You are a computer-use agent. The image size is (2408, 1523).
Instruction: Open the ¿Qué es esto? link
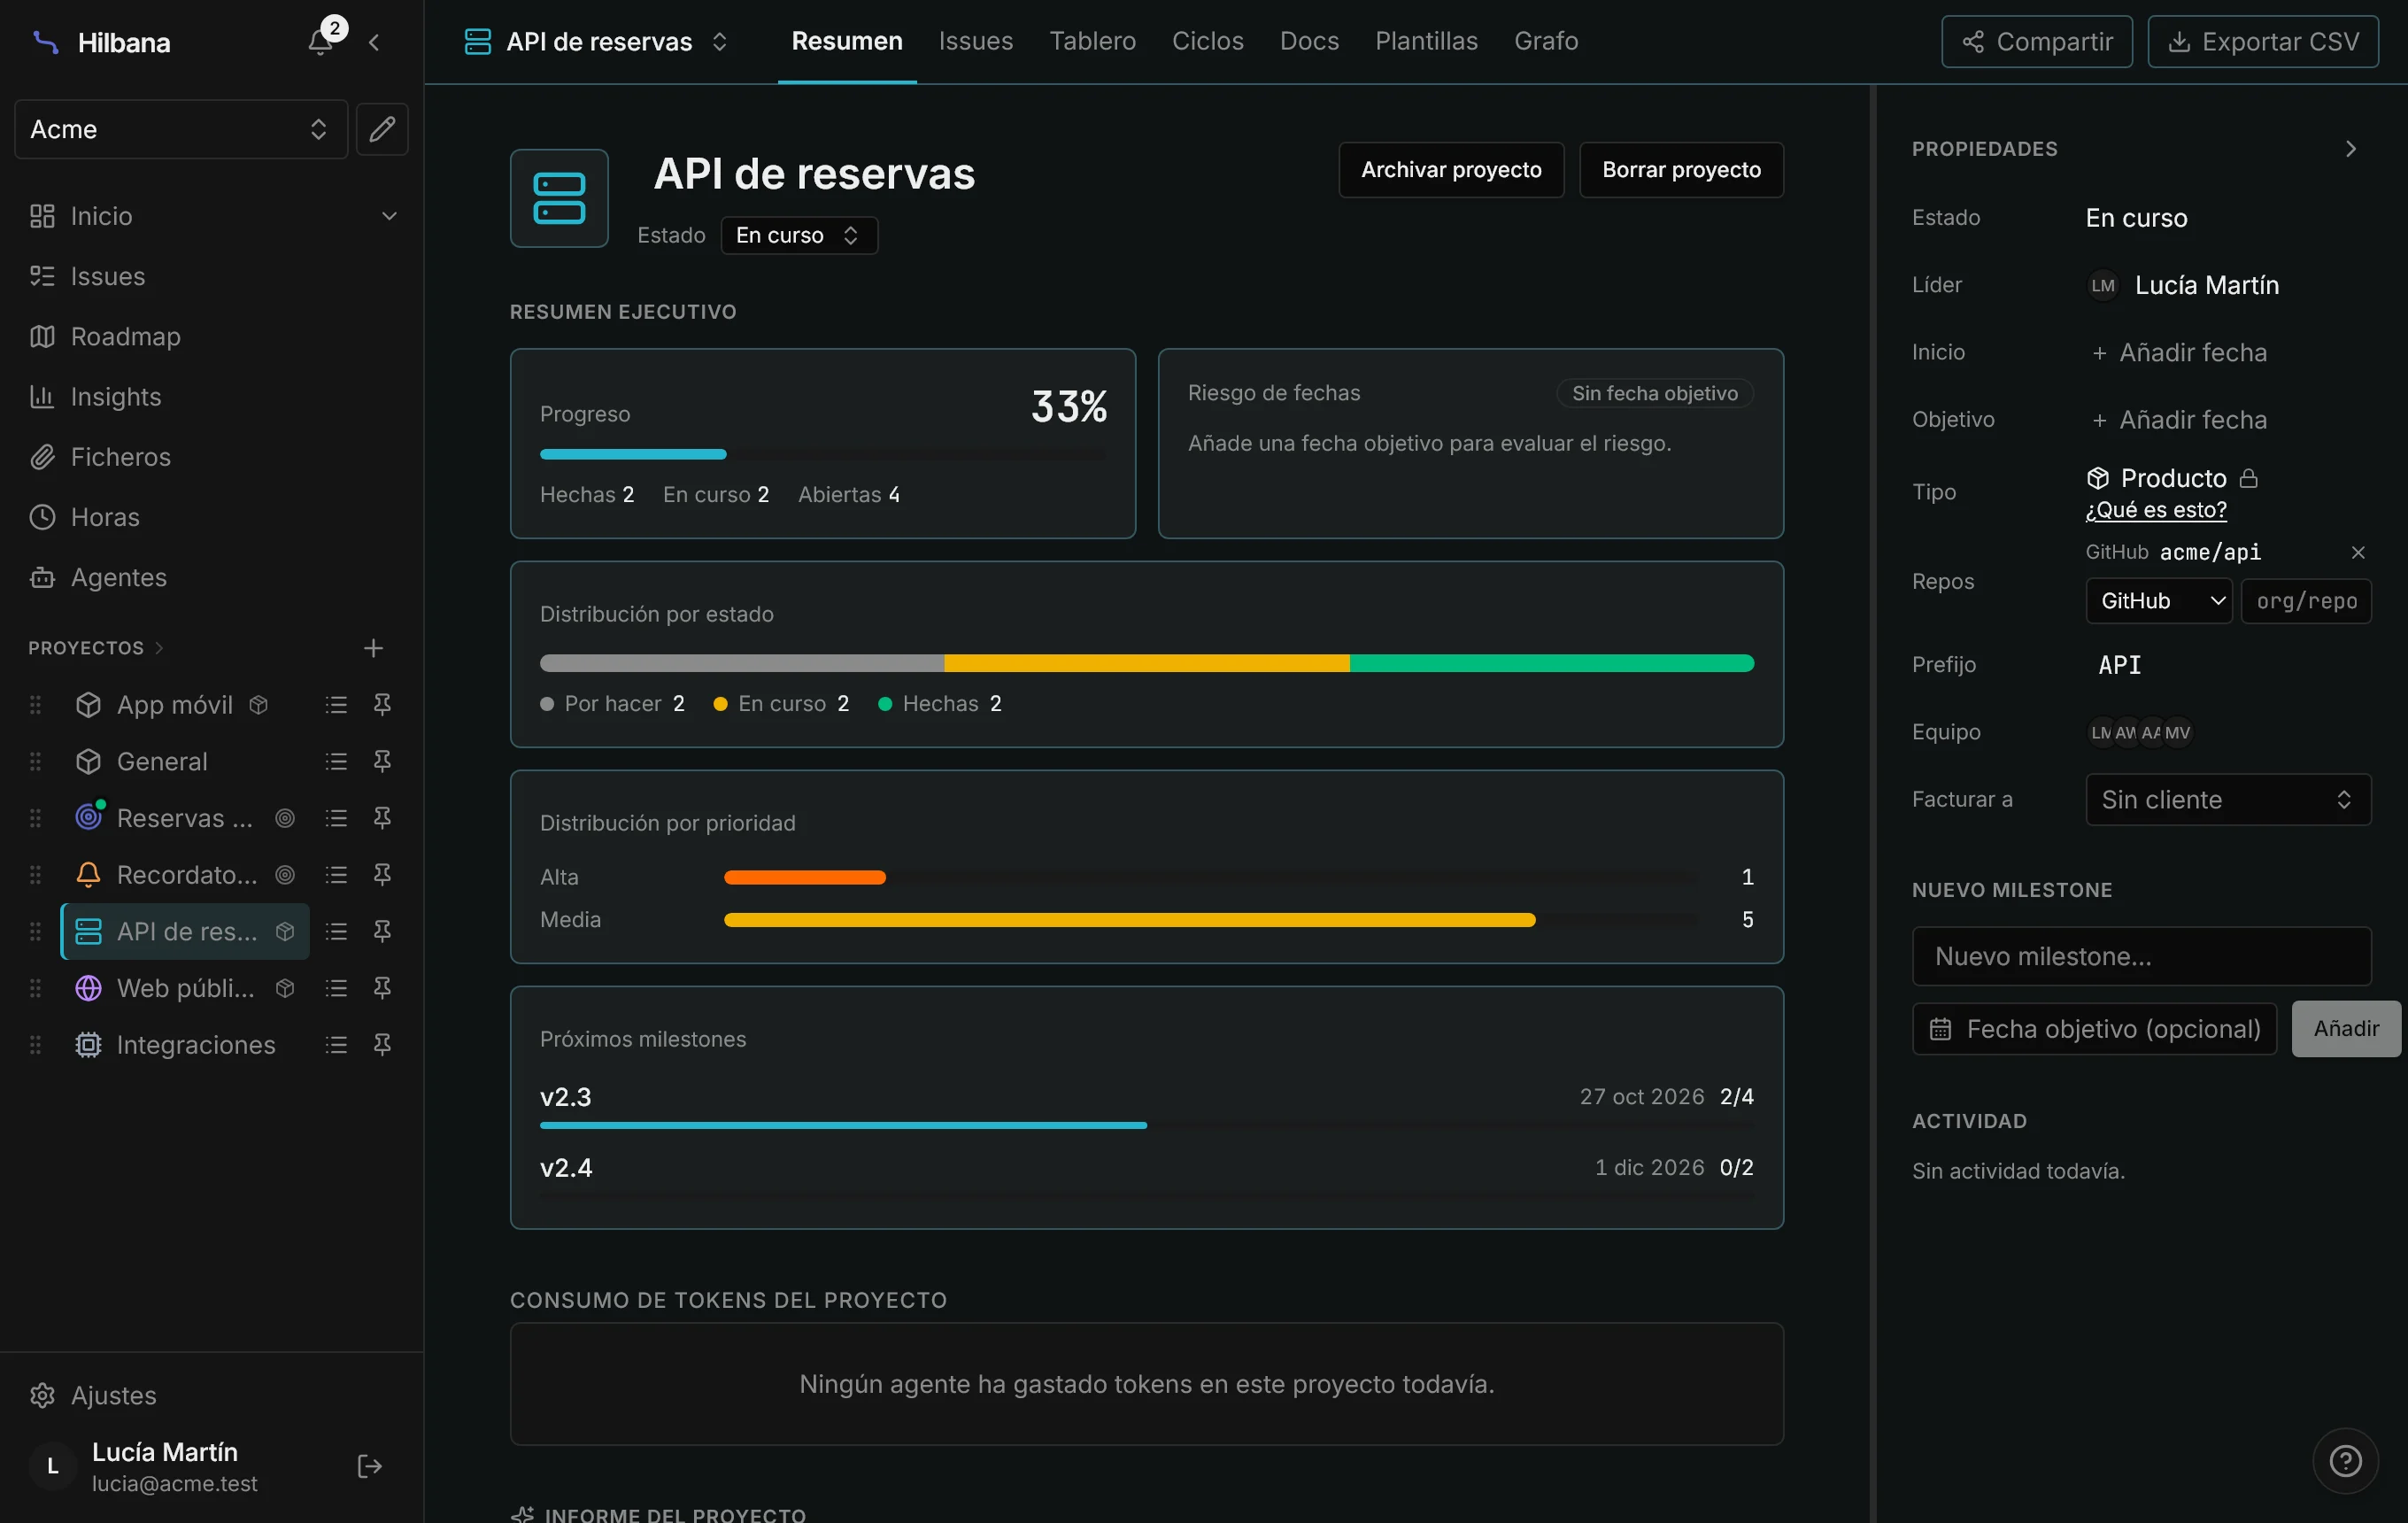(2156, 510)
